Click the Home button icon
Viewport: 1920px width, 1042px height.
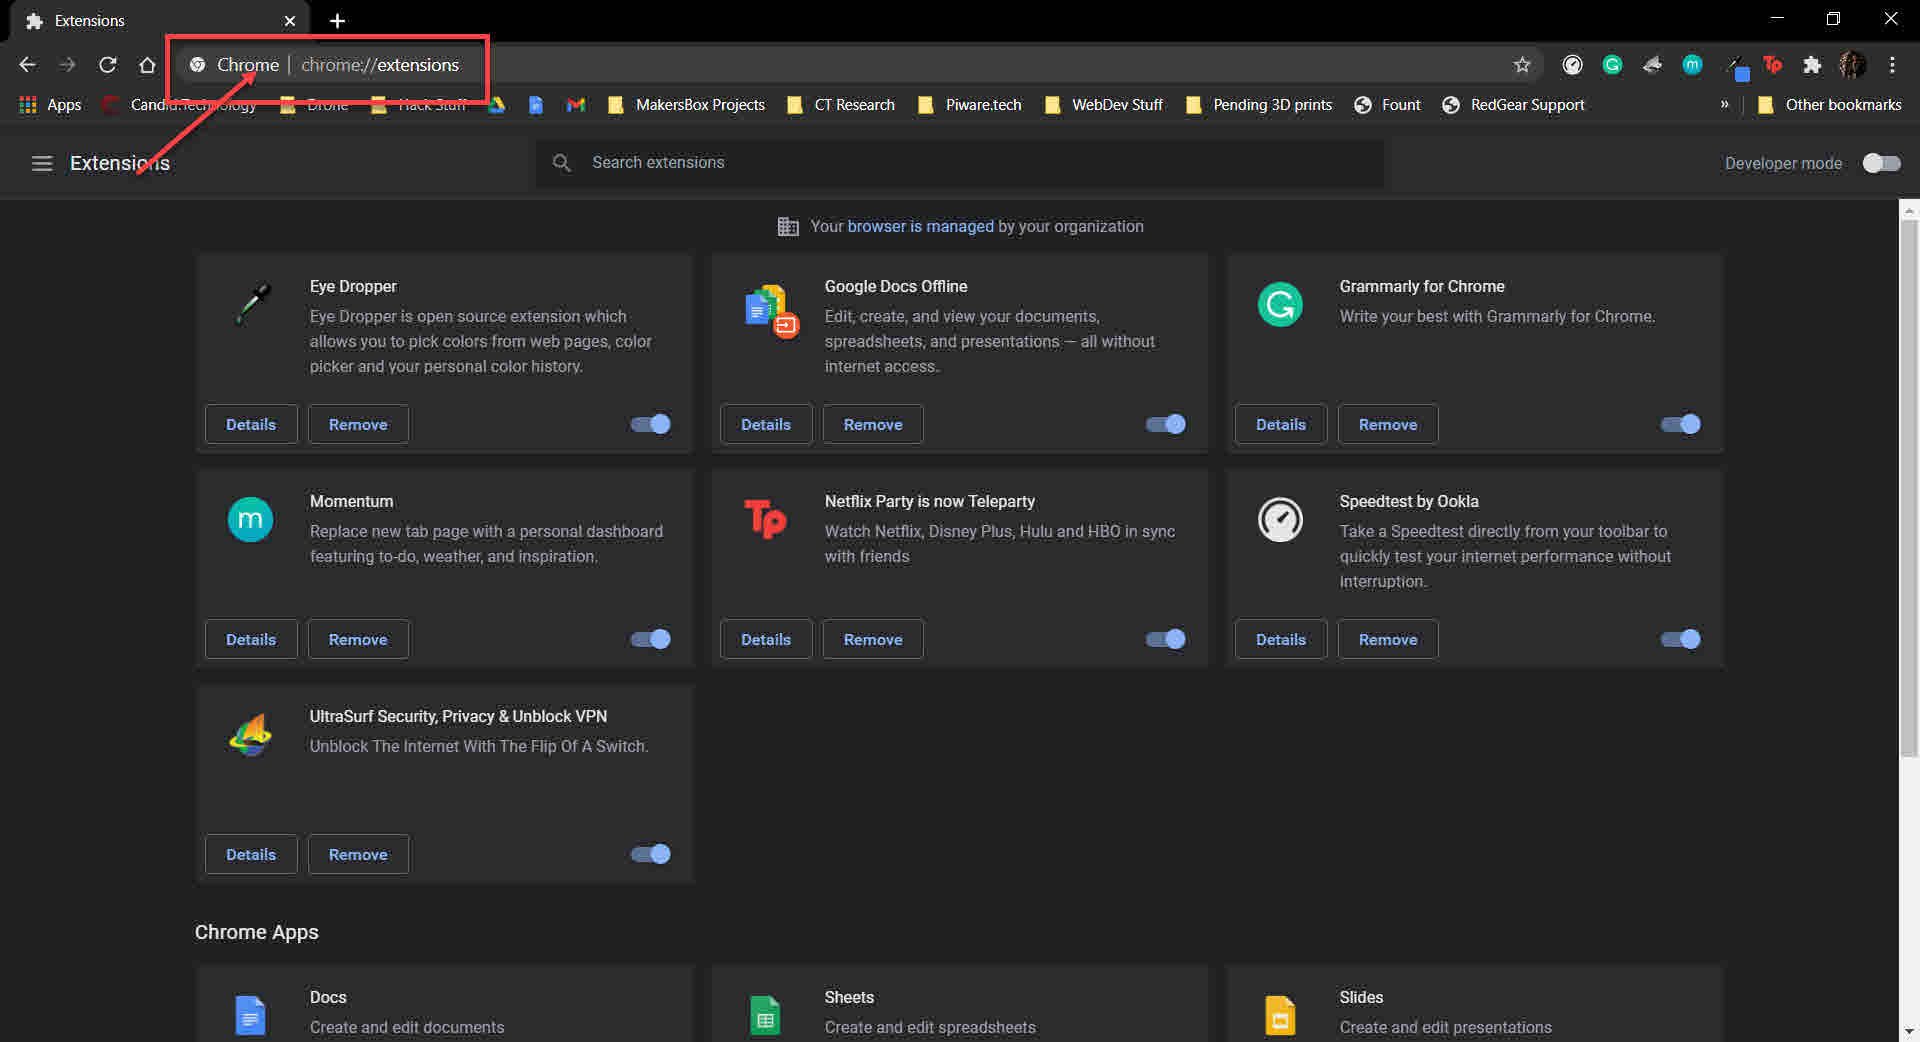(x=147, y=65)
